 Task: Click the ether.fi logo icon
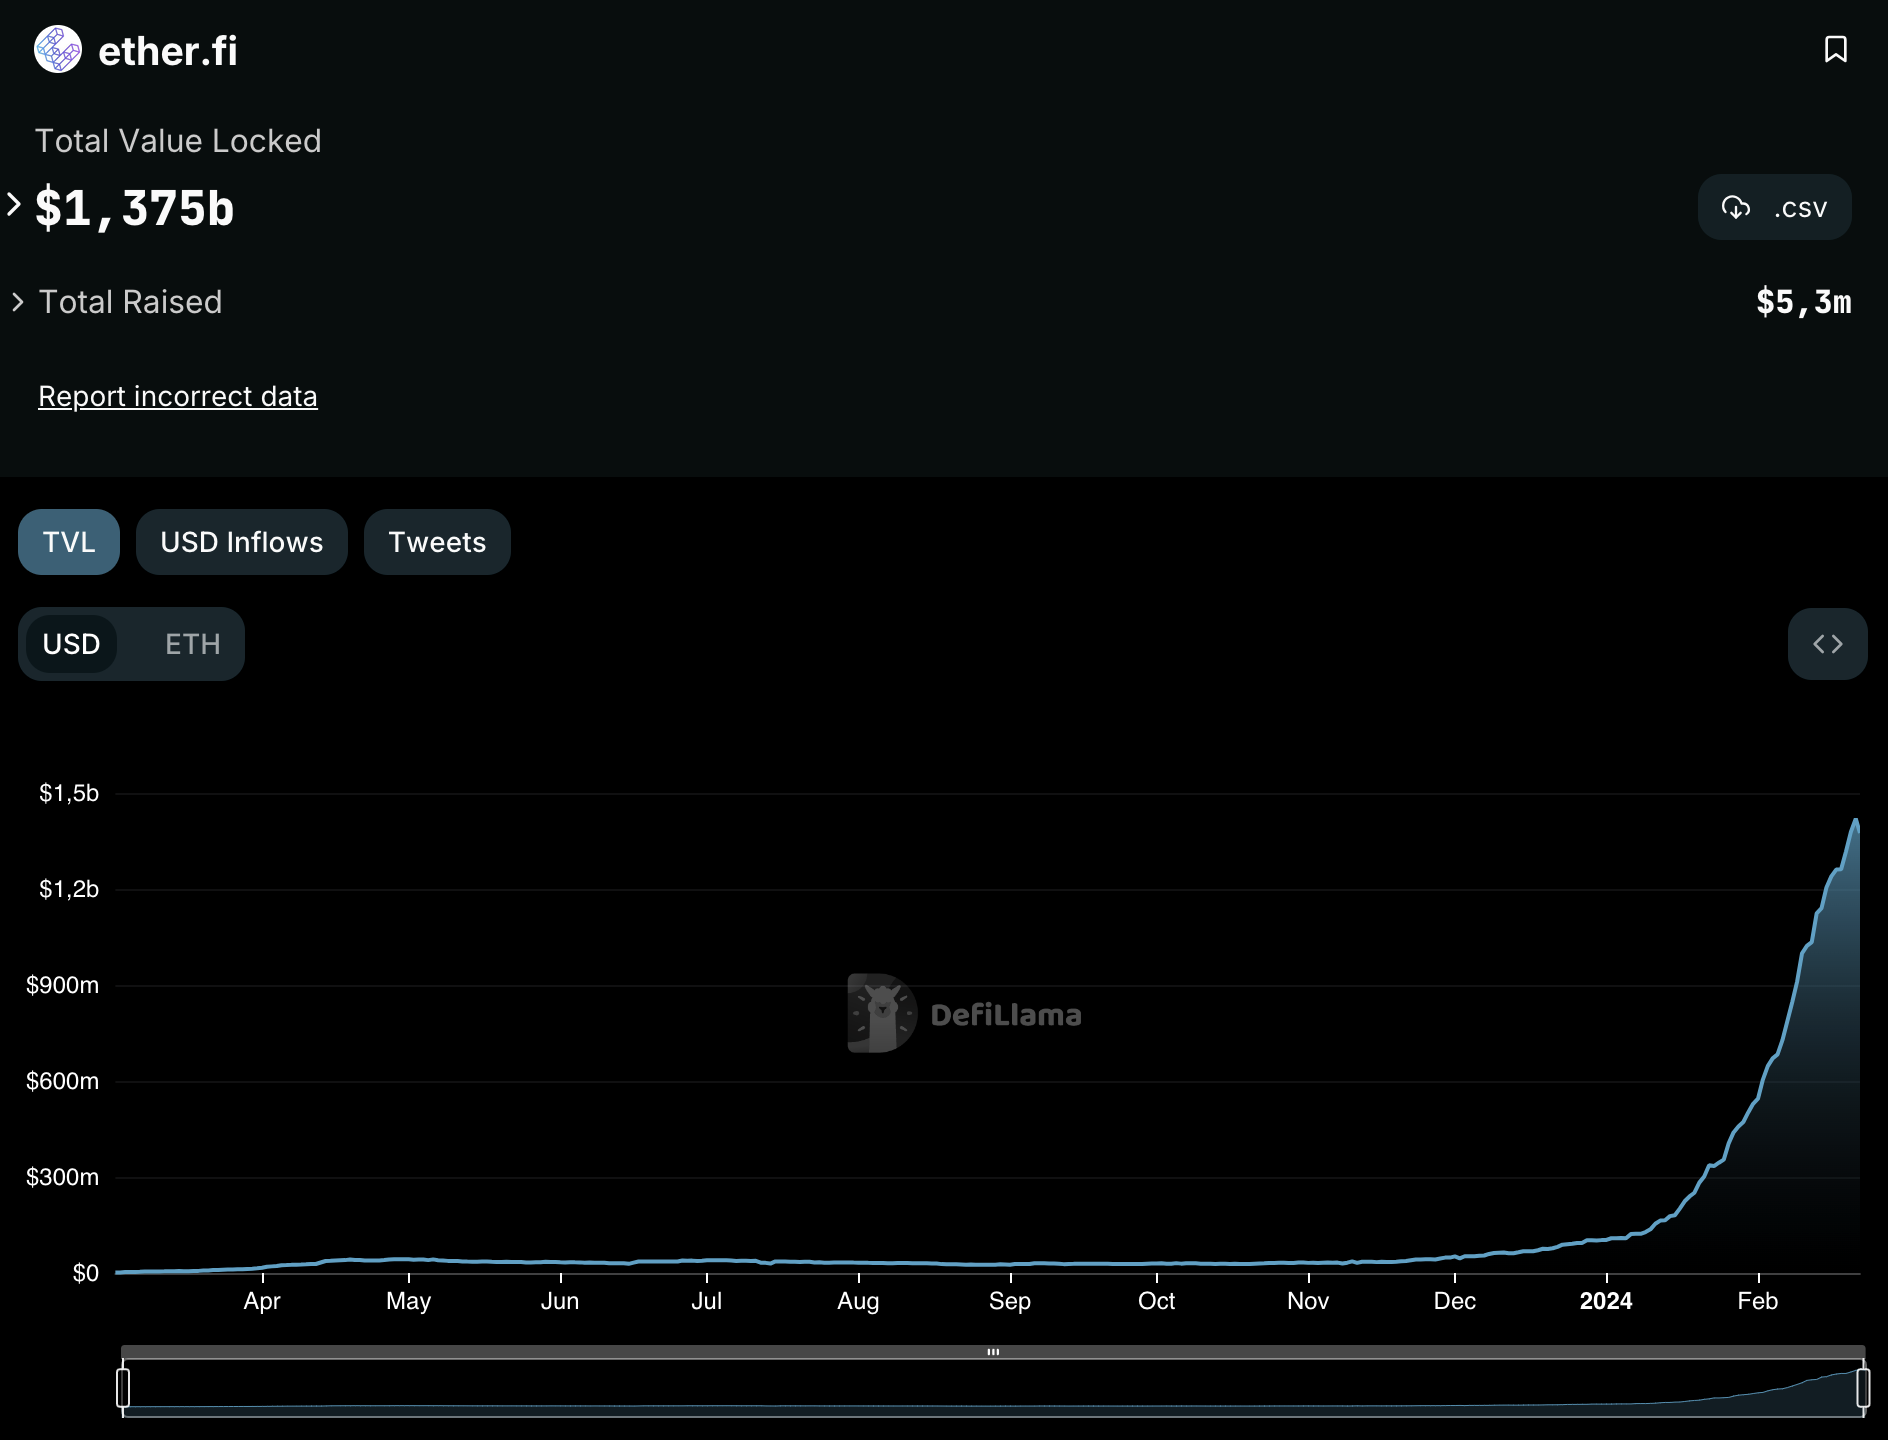(x=58, y=50)
